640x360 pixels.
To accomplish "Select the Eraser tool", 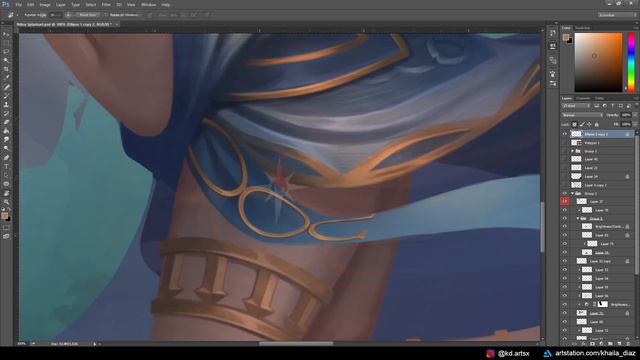I will point(6,122).
